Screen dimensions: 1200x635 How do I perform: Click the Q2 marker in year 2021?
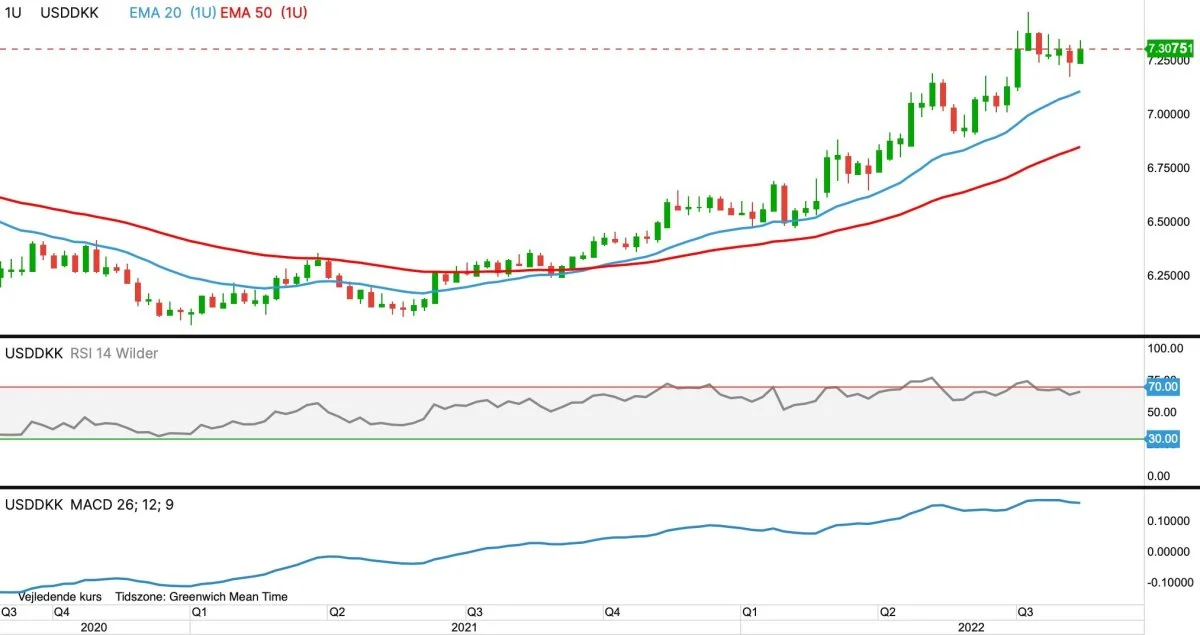(x=337, y=611)
